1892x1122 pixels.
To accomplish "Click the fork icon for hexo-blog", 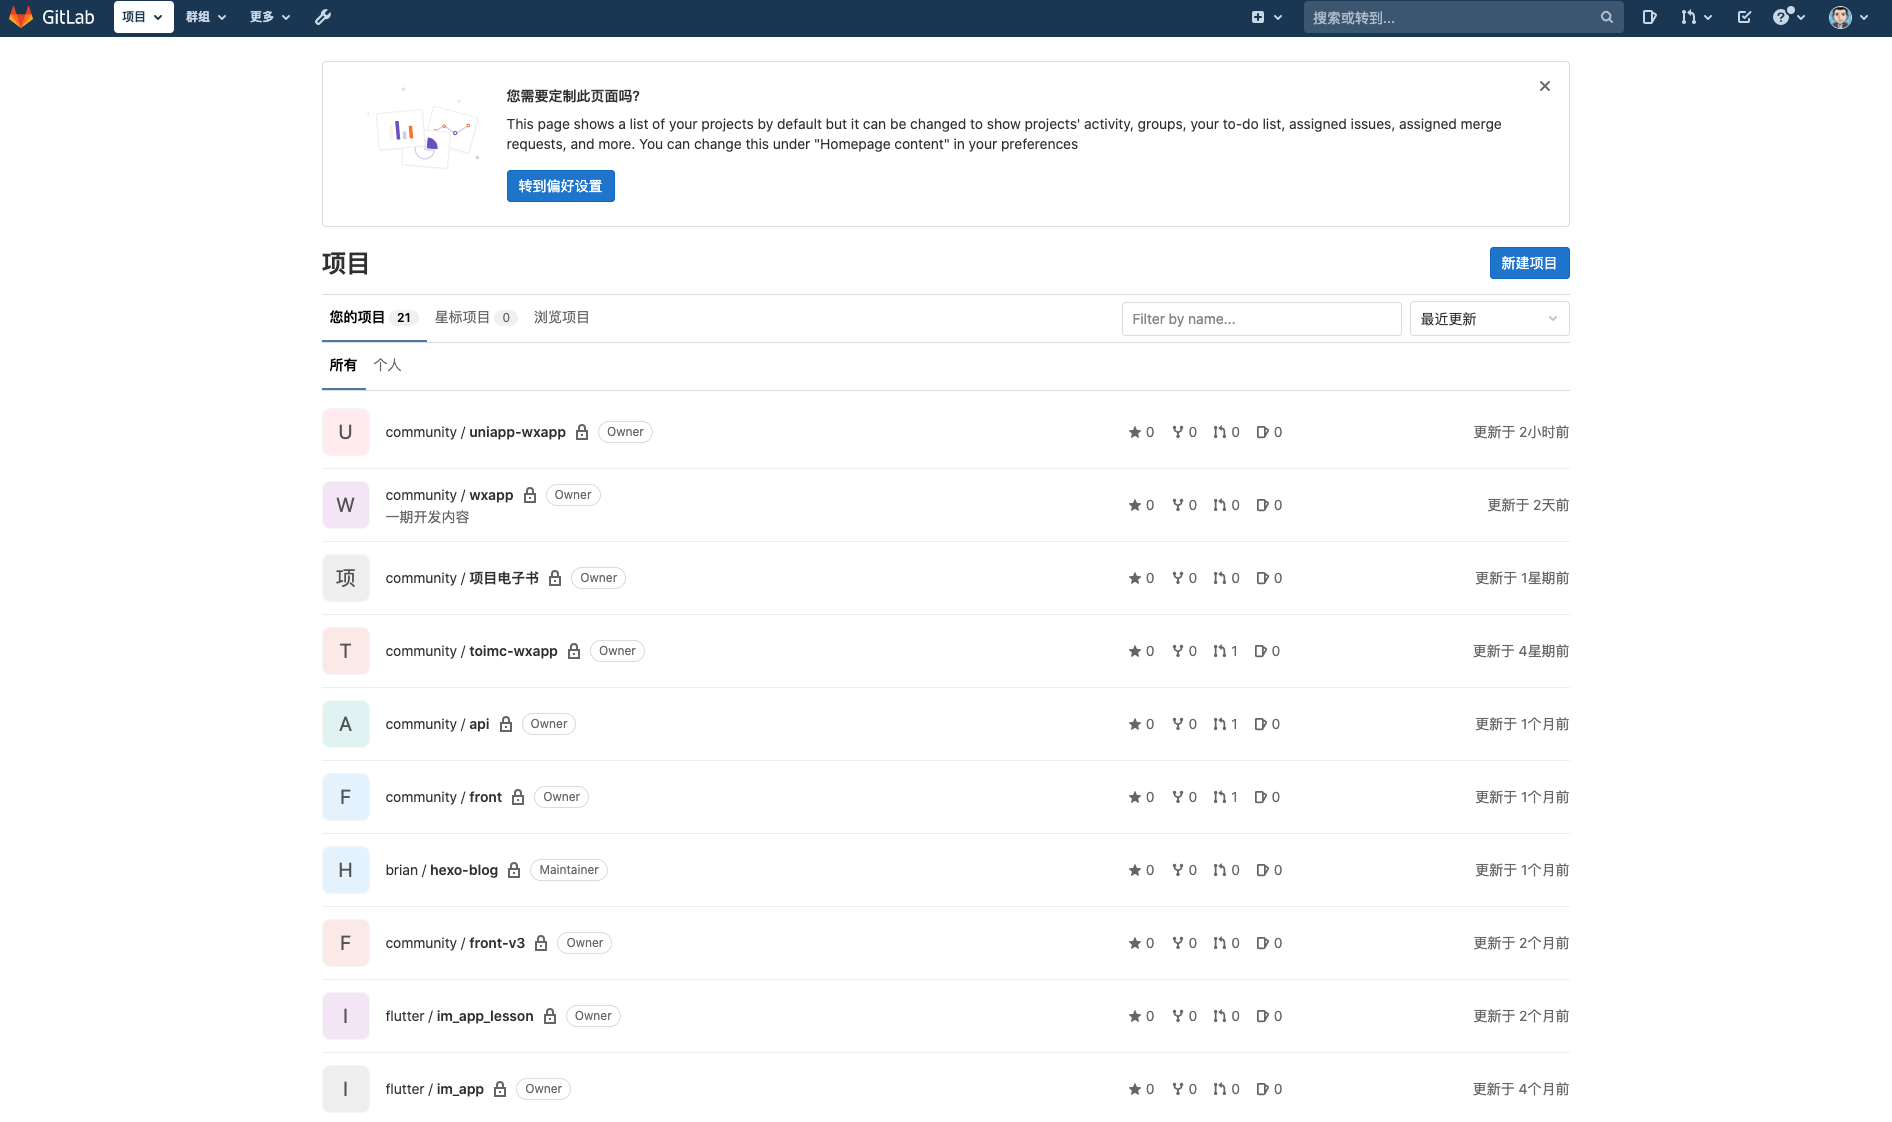I will pos(1178,870).
